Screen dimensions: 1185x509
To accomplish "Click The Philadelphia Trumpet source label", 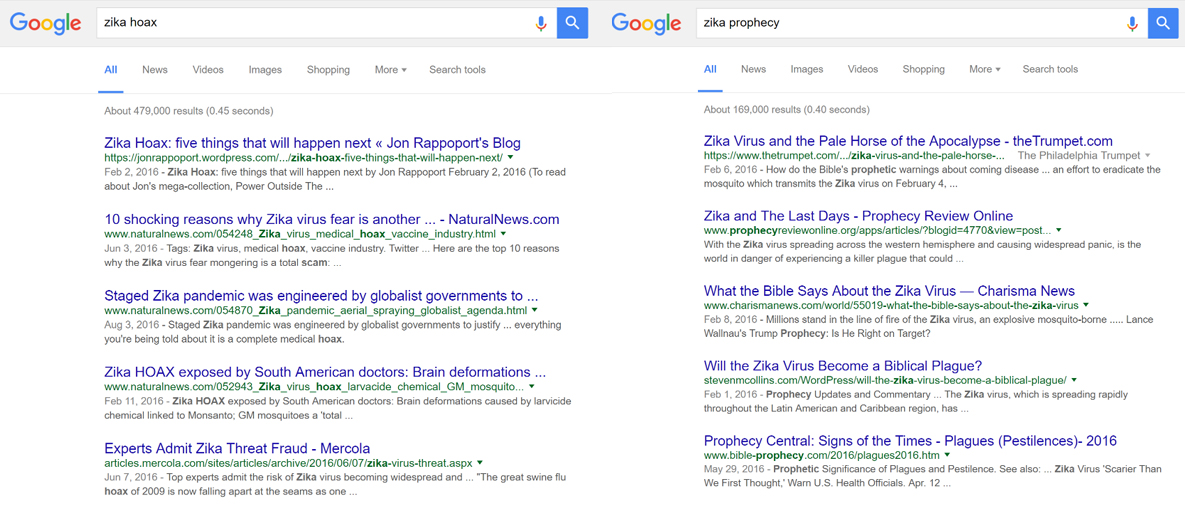I will [1078, 155].
